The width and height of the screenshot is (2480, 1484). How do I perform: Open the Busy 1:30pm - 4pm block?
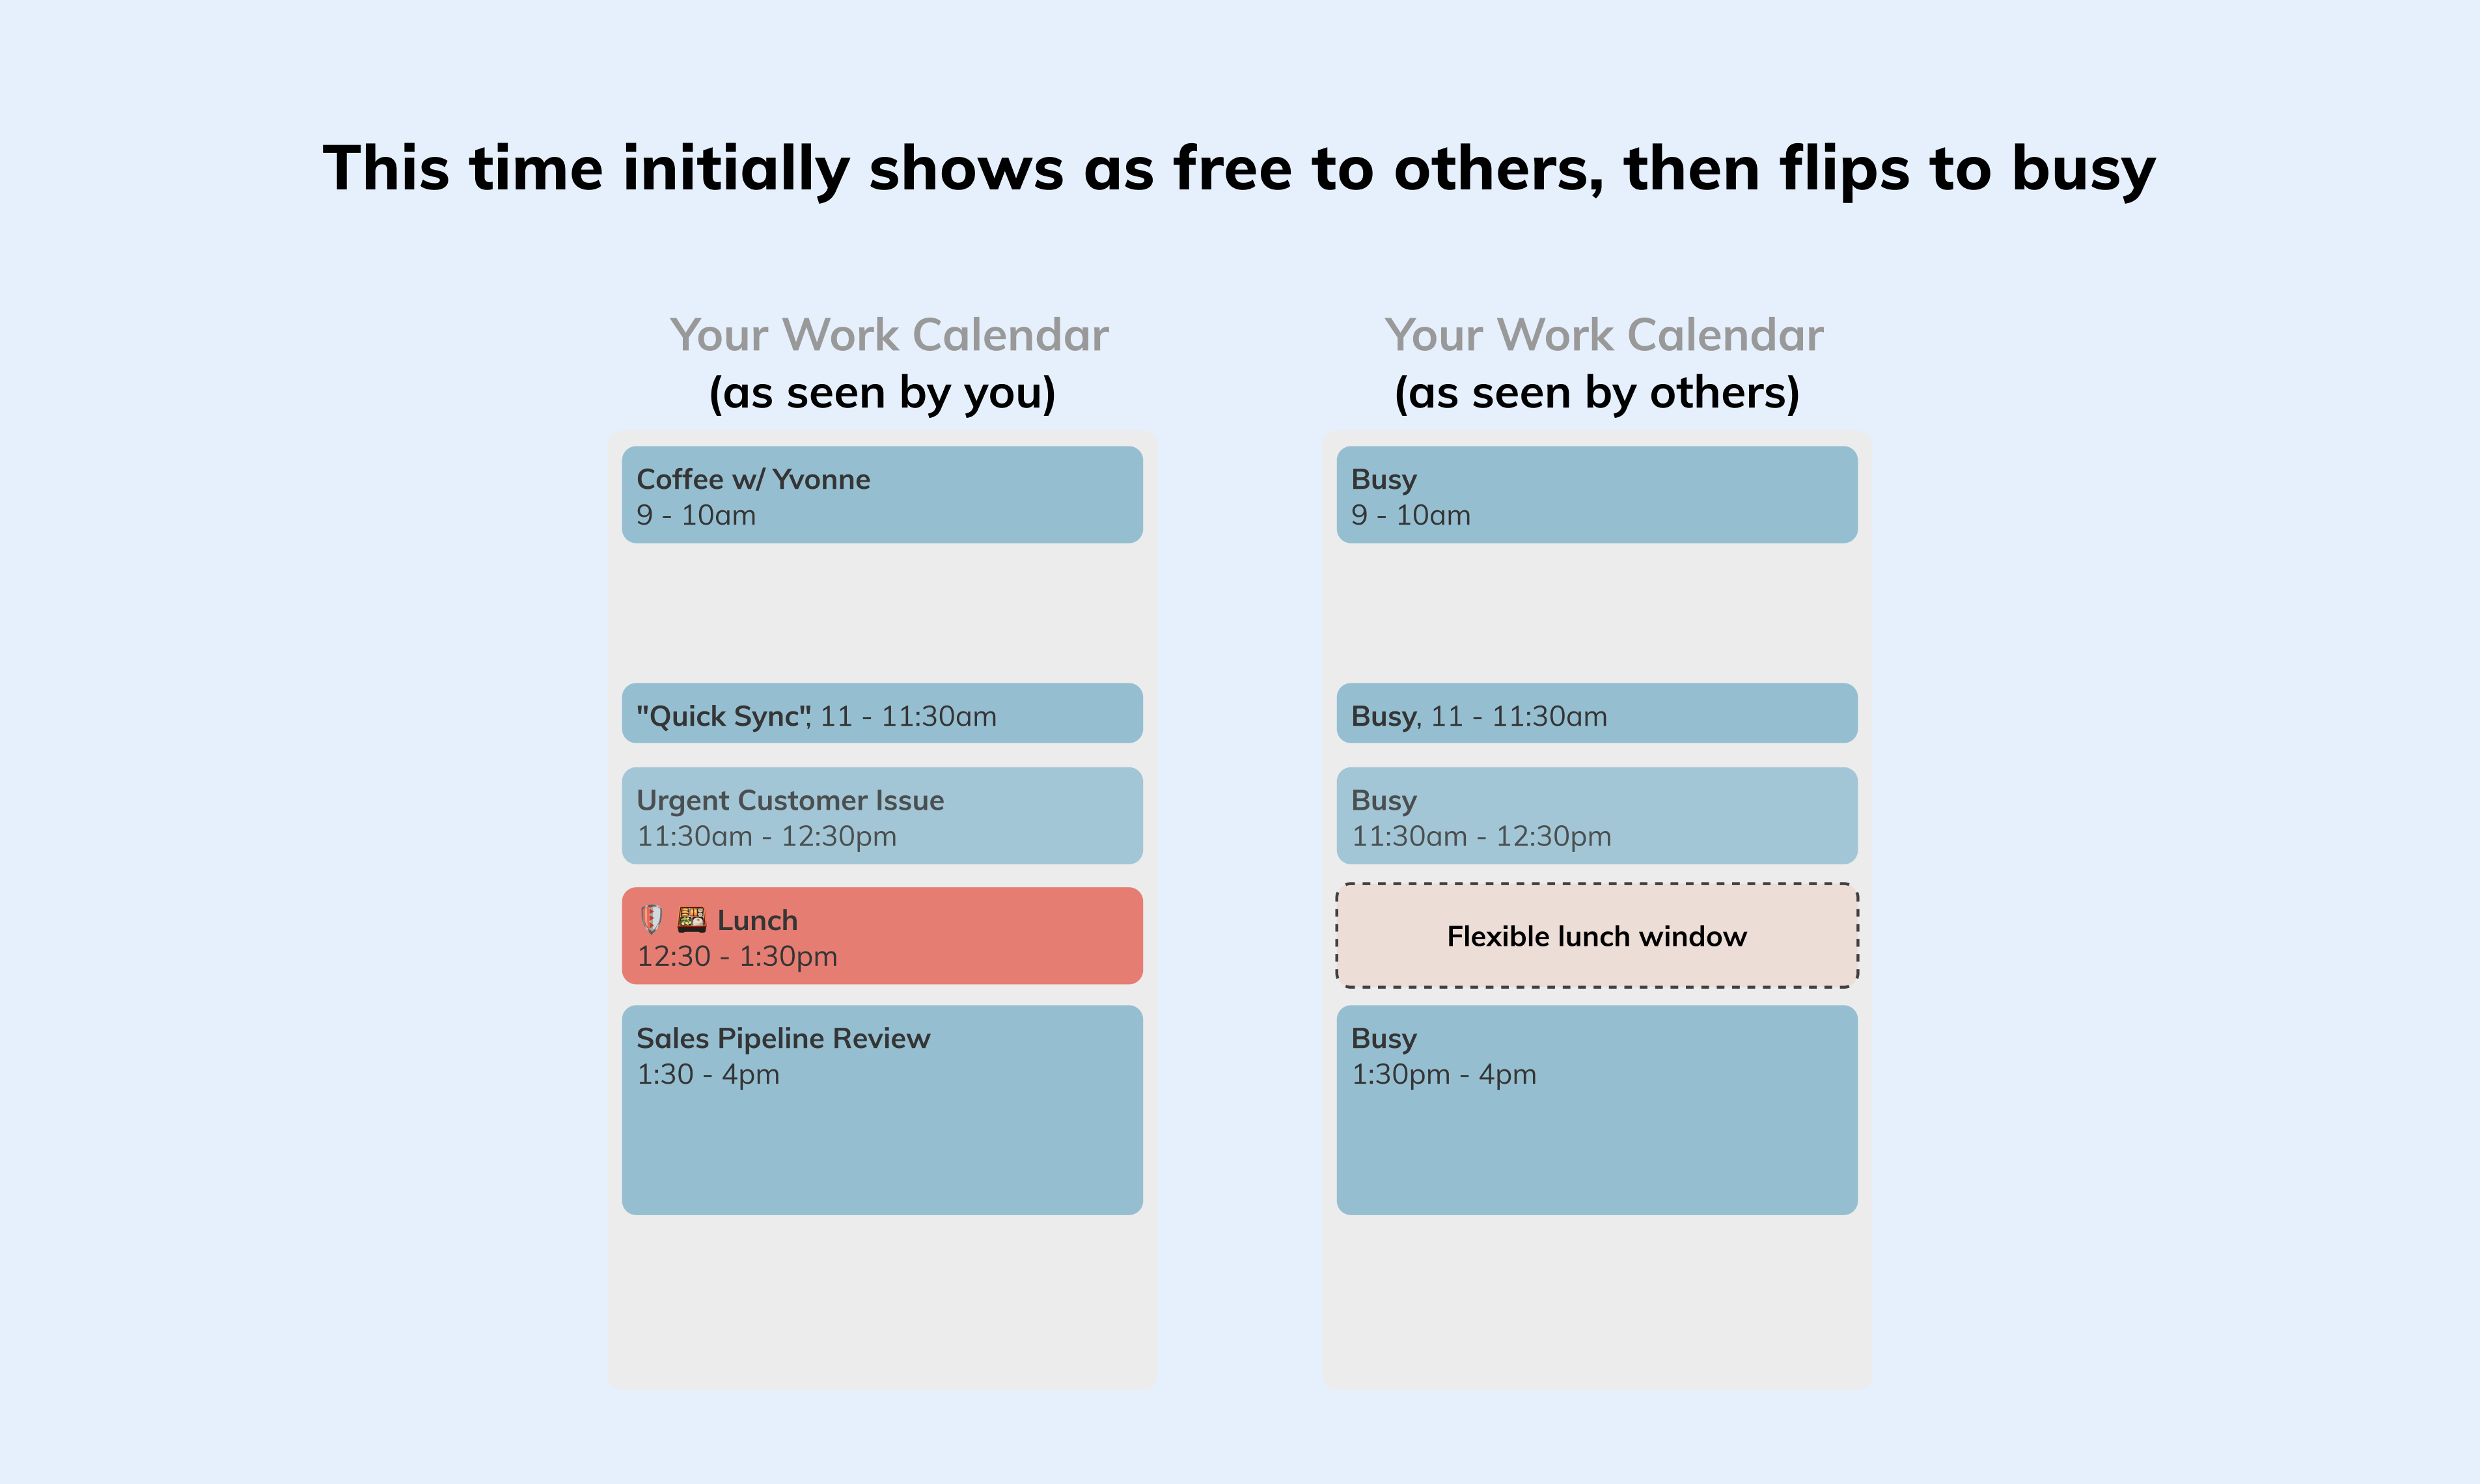(1597, 1110)
